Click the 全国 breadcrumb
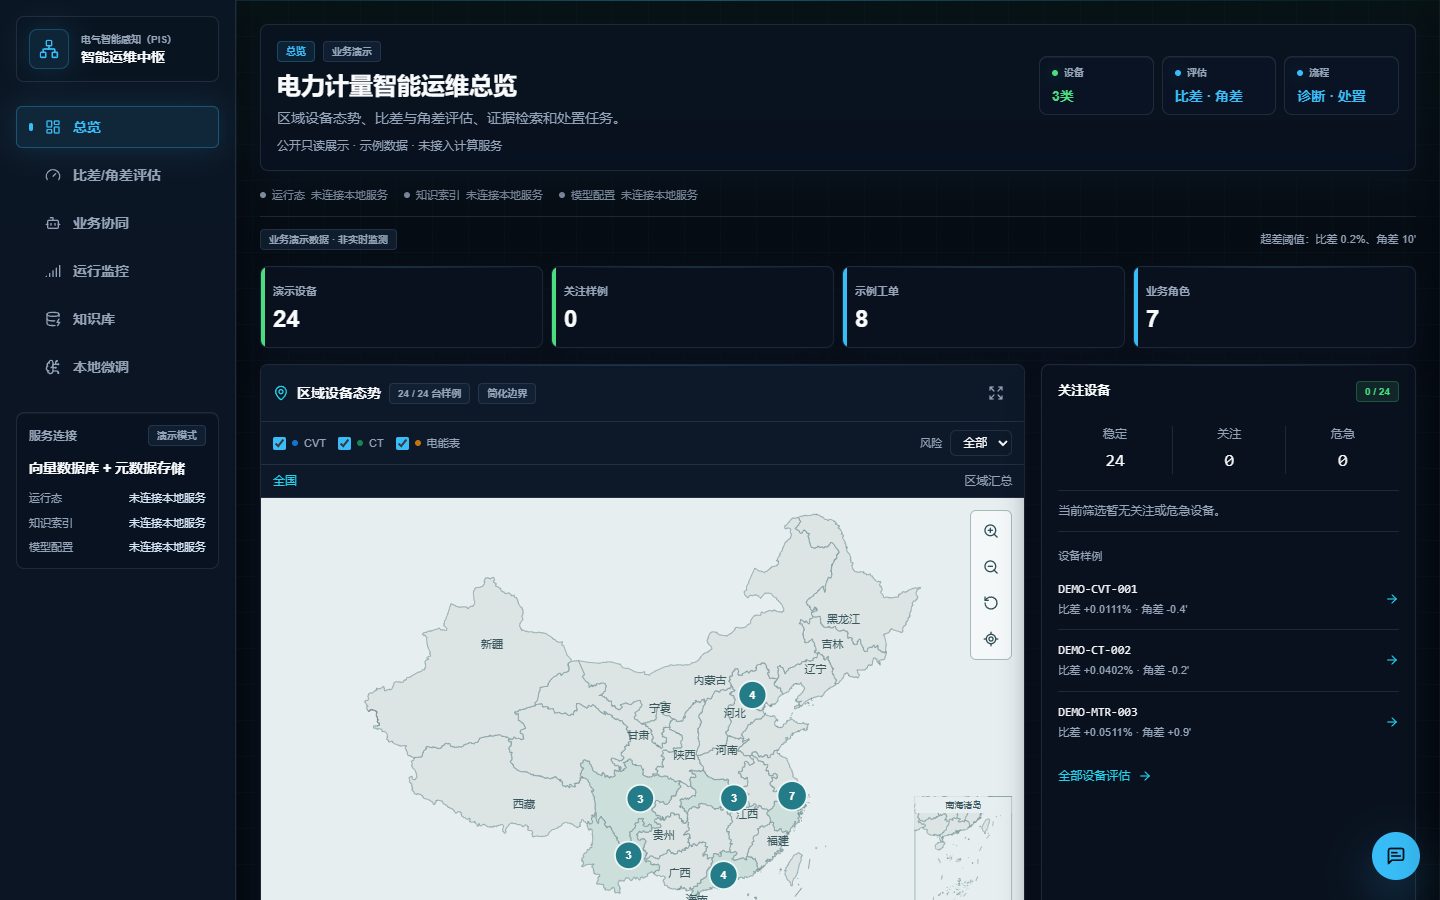 click(285, 481)
